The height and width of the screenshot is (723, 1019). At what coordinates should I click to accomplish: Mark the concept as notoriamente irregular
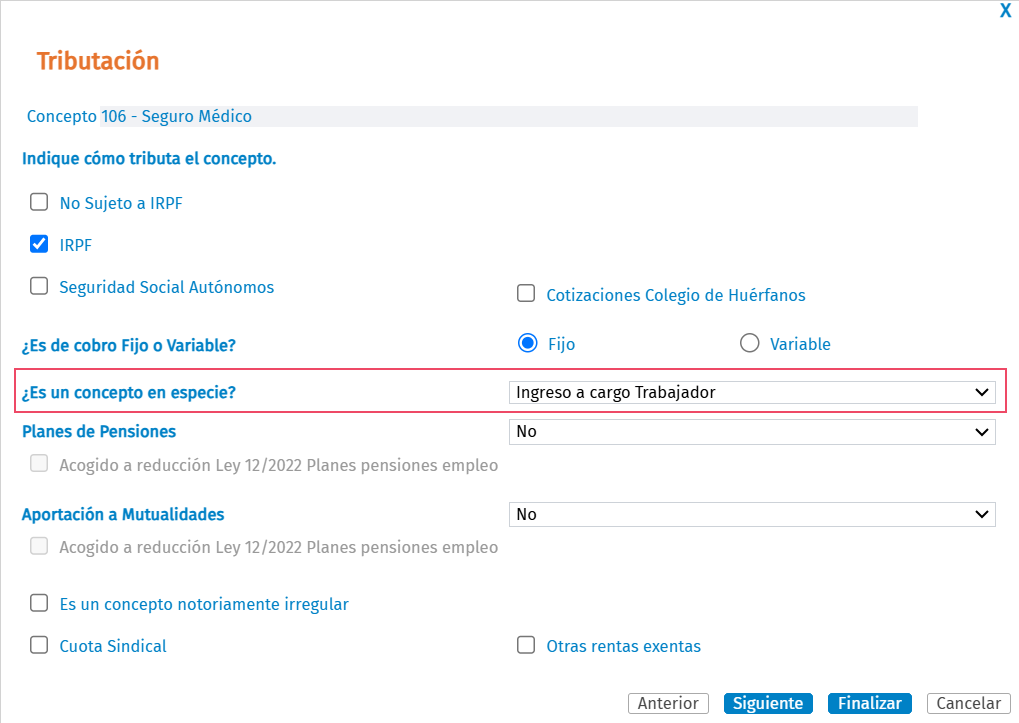38,602
